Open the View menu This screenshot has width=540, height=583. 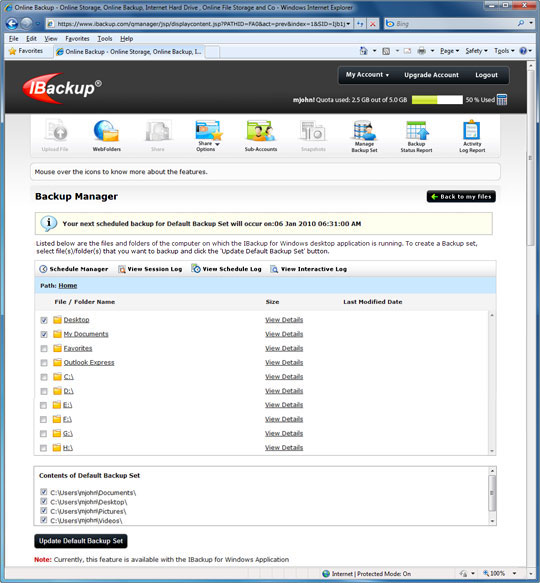(51, 39)
